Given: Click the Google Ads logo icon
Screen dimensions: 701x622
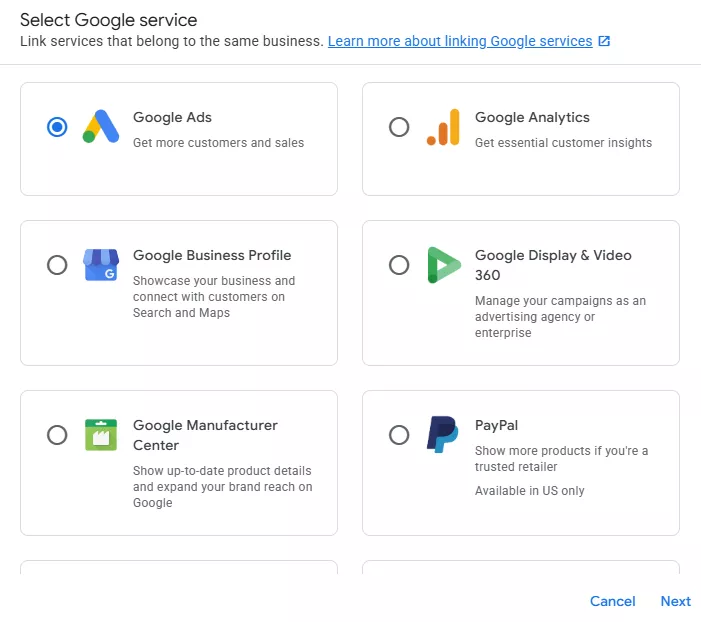Looking at the screenshot, I should [x=100, y=127].
